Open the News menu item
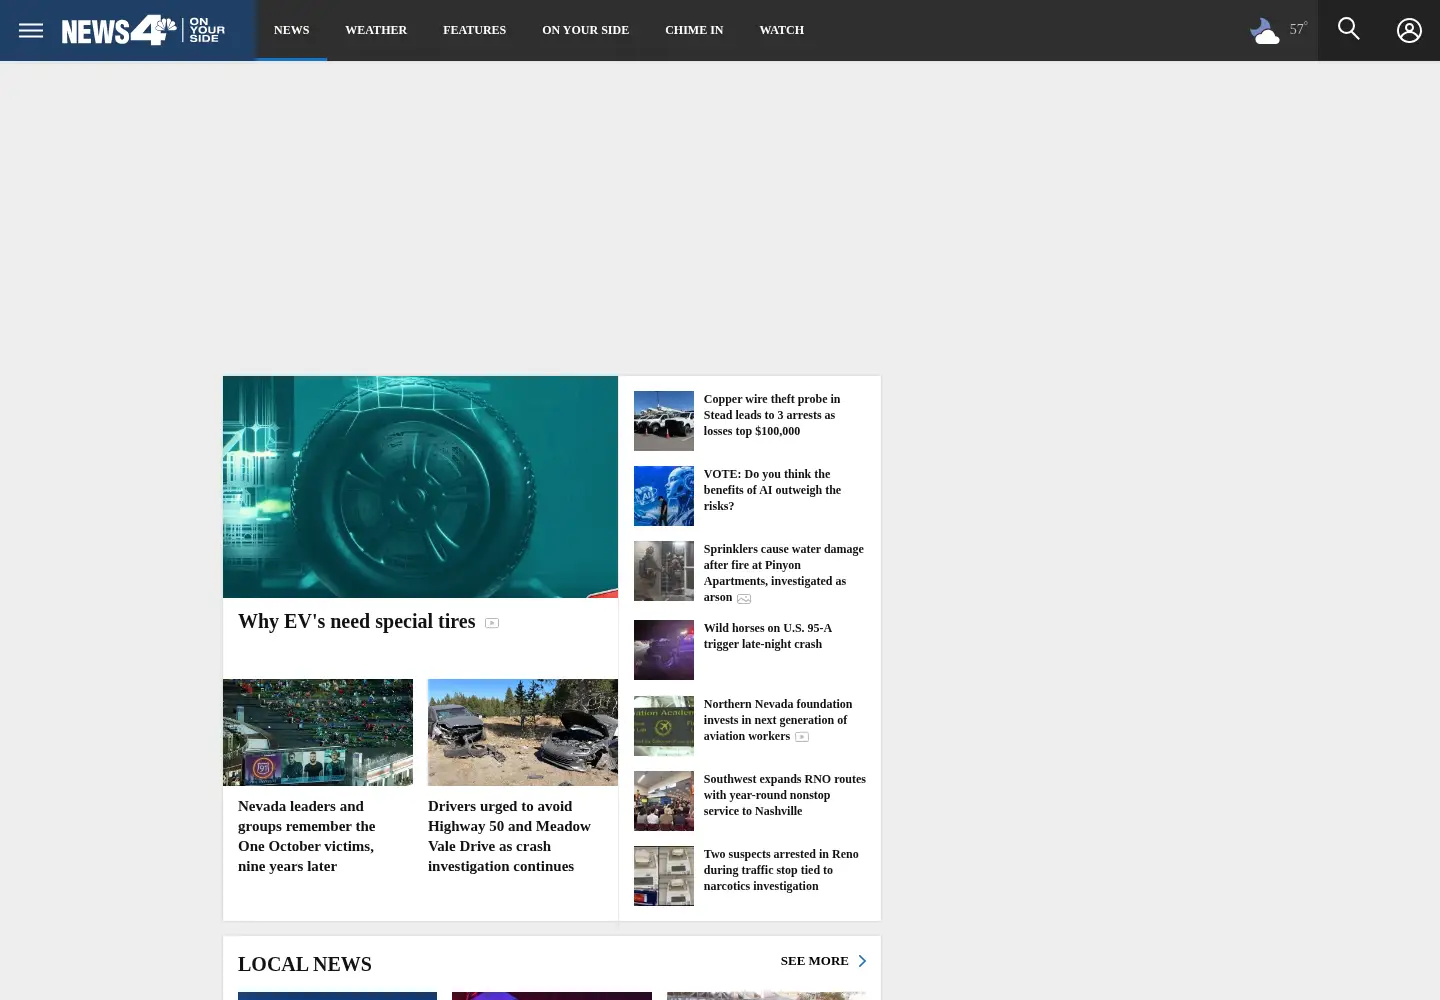Screen dimensions: 1440x1000 coord(292,30)
